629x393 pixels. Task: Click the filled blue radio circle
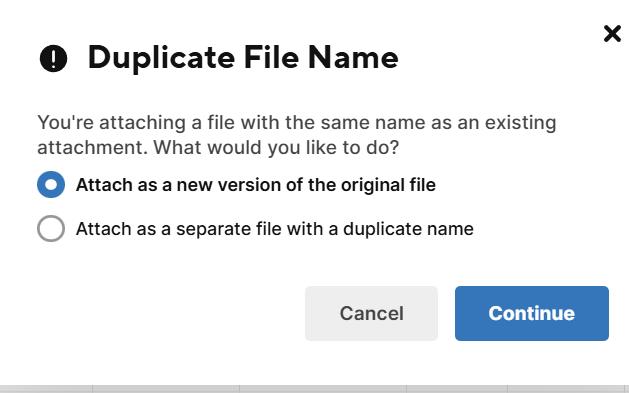pos(51,184)
